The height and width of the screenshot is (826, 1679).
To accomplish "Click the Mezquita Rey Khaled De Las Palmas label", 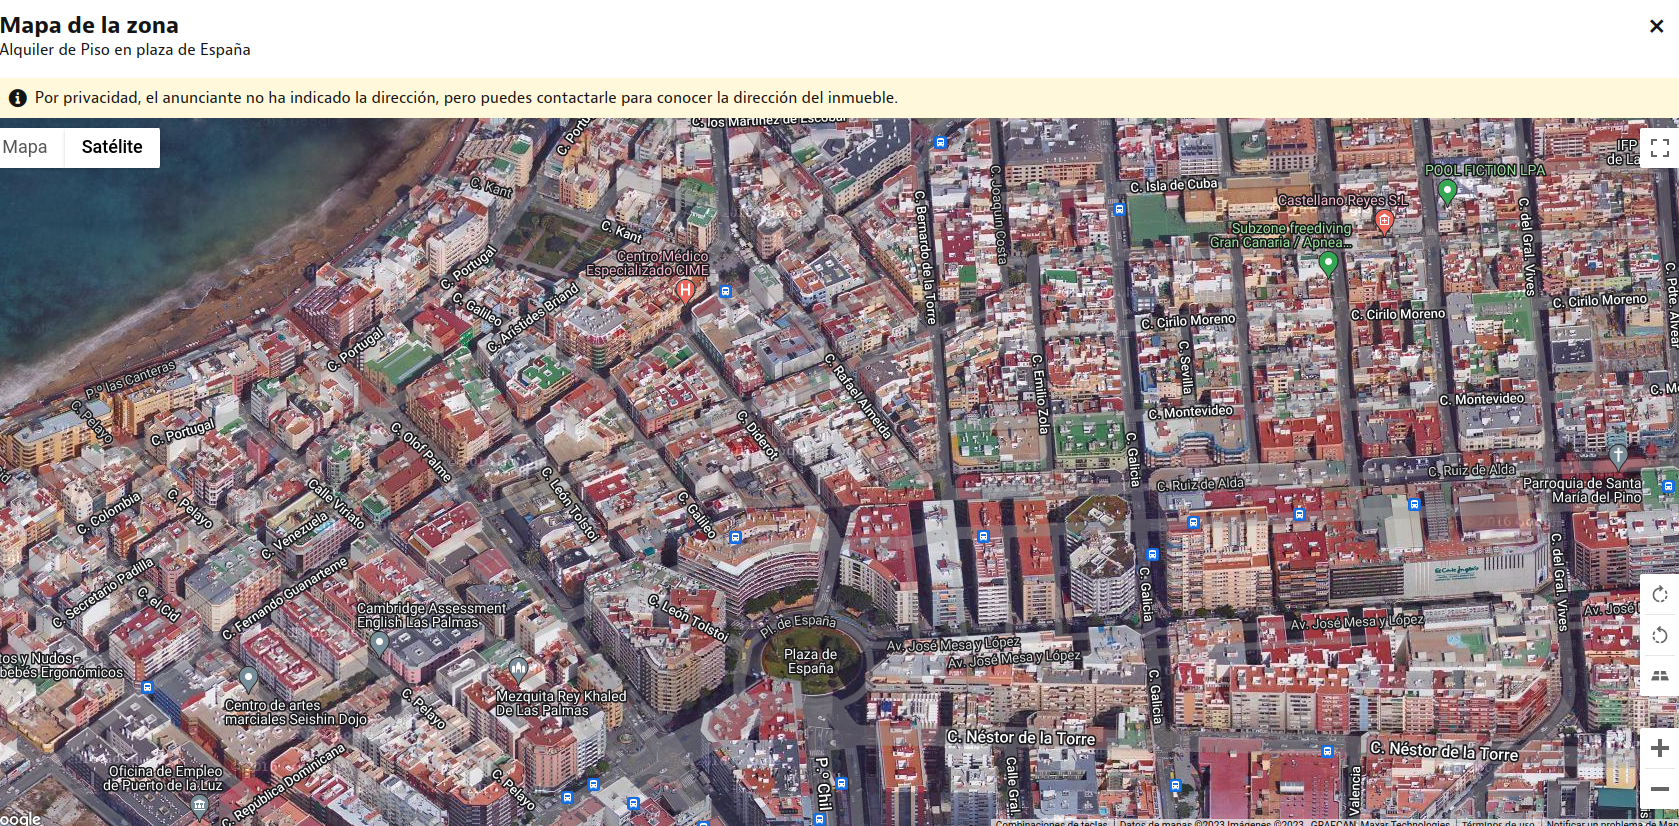I will pyautogui.click(x=561, y=703).
